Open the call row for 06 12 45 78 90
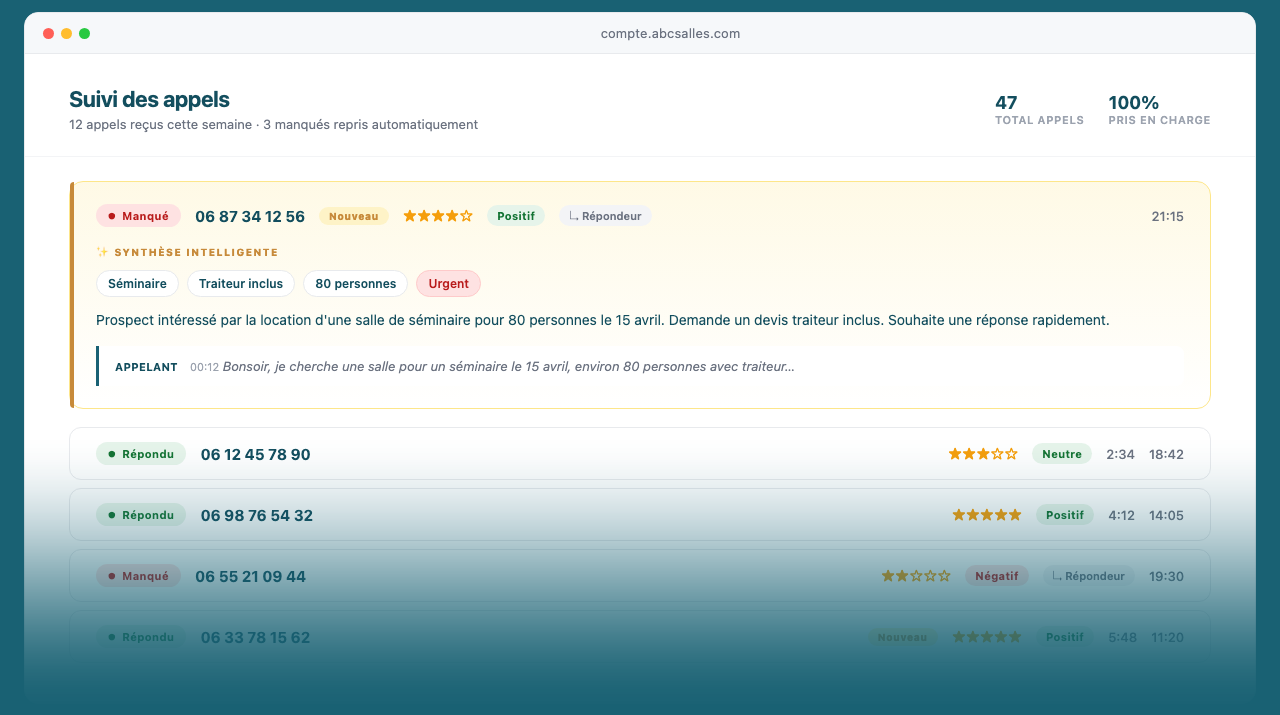 click(x=600, y=454)
